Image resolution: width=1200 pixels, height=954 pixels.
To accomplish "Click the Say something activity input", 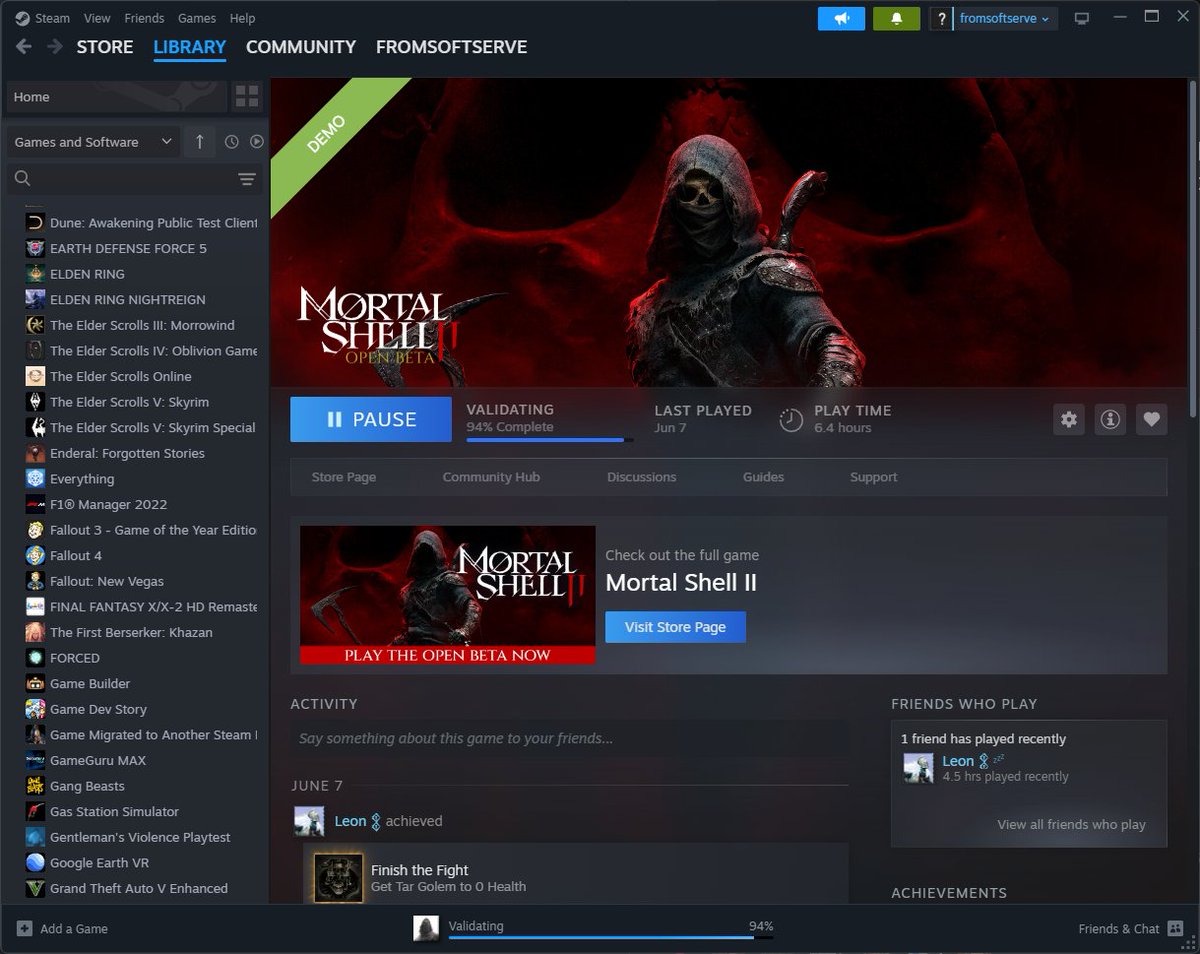I will [569, 738].
